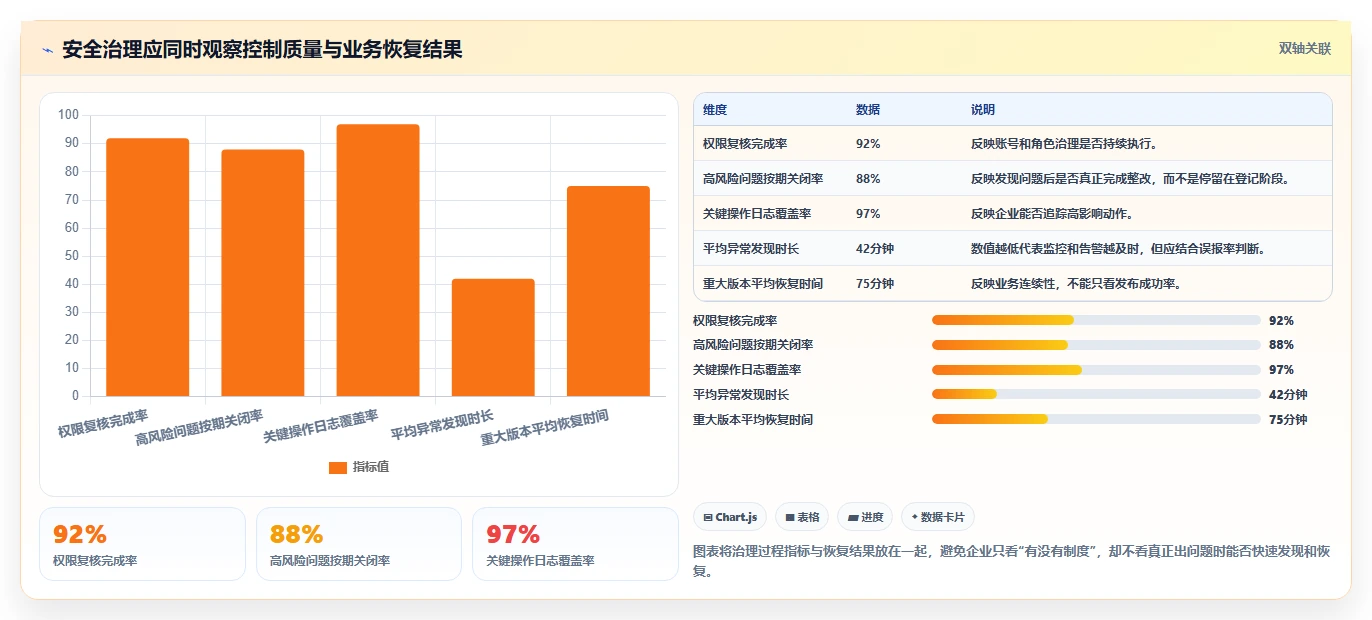Viewport: 1372px width, 620px height.
Task: Open the 97% 关键操作日志覆盖率 data card
Action: tap(575, 544)
